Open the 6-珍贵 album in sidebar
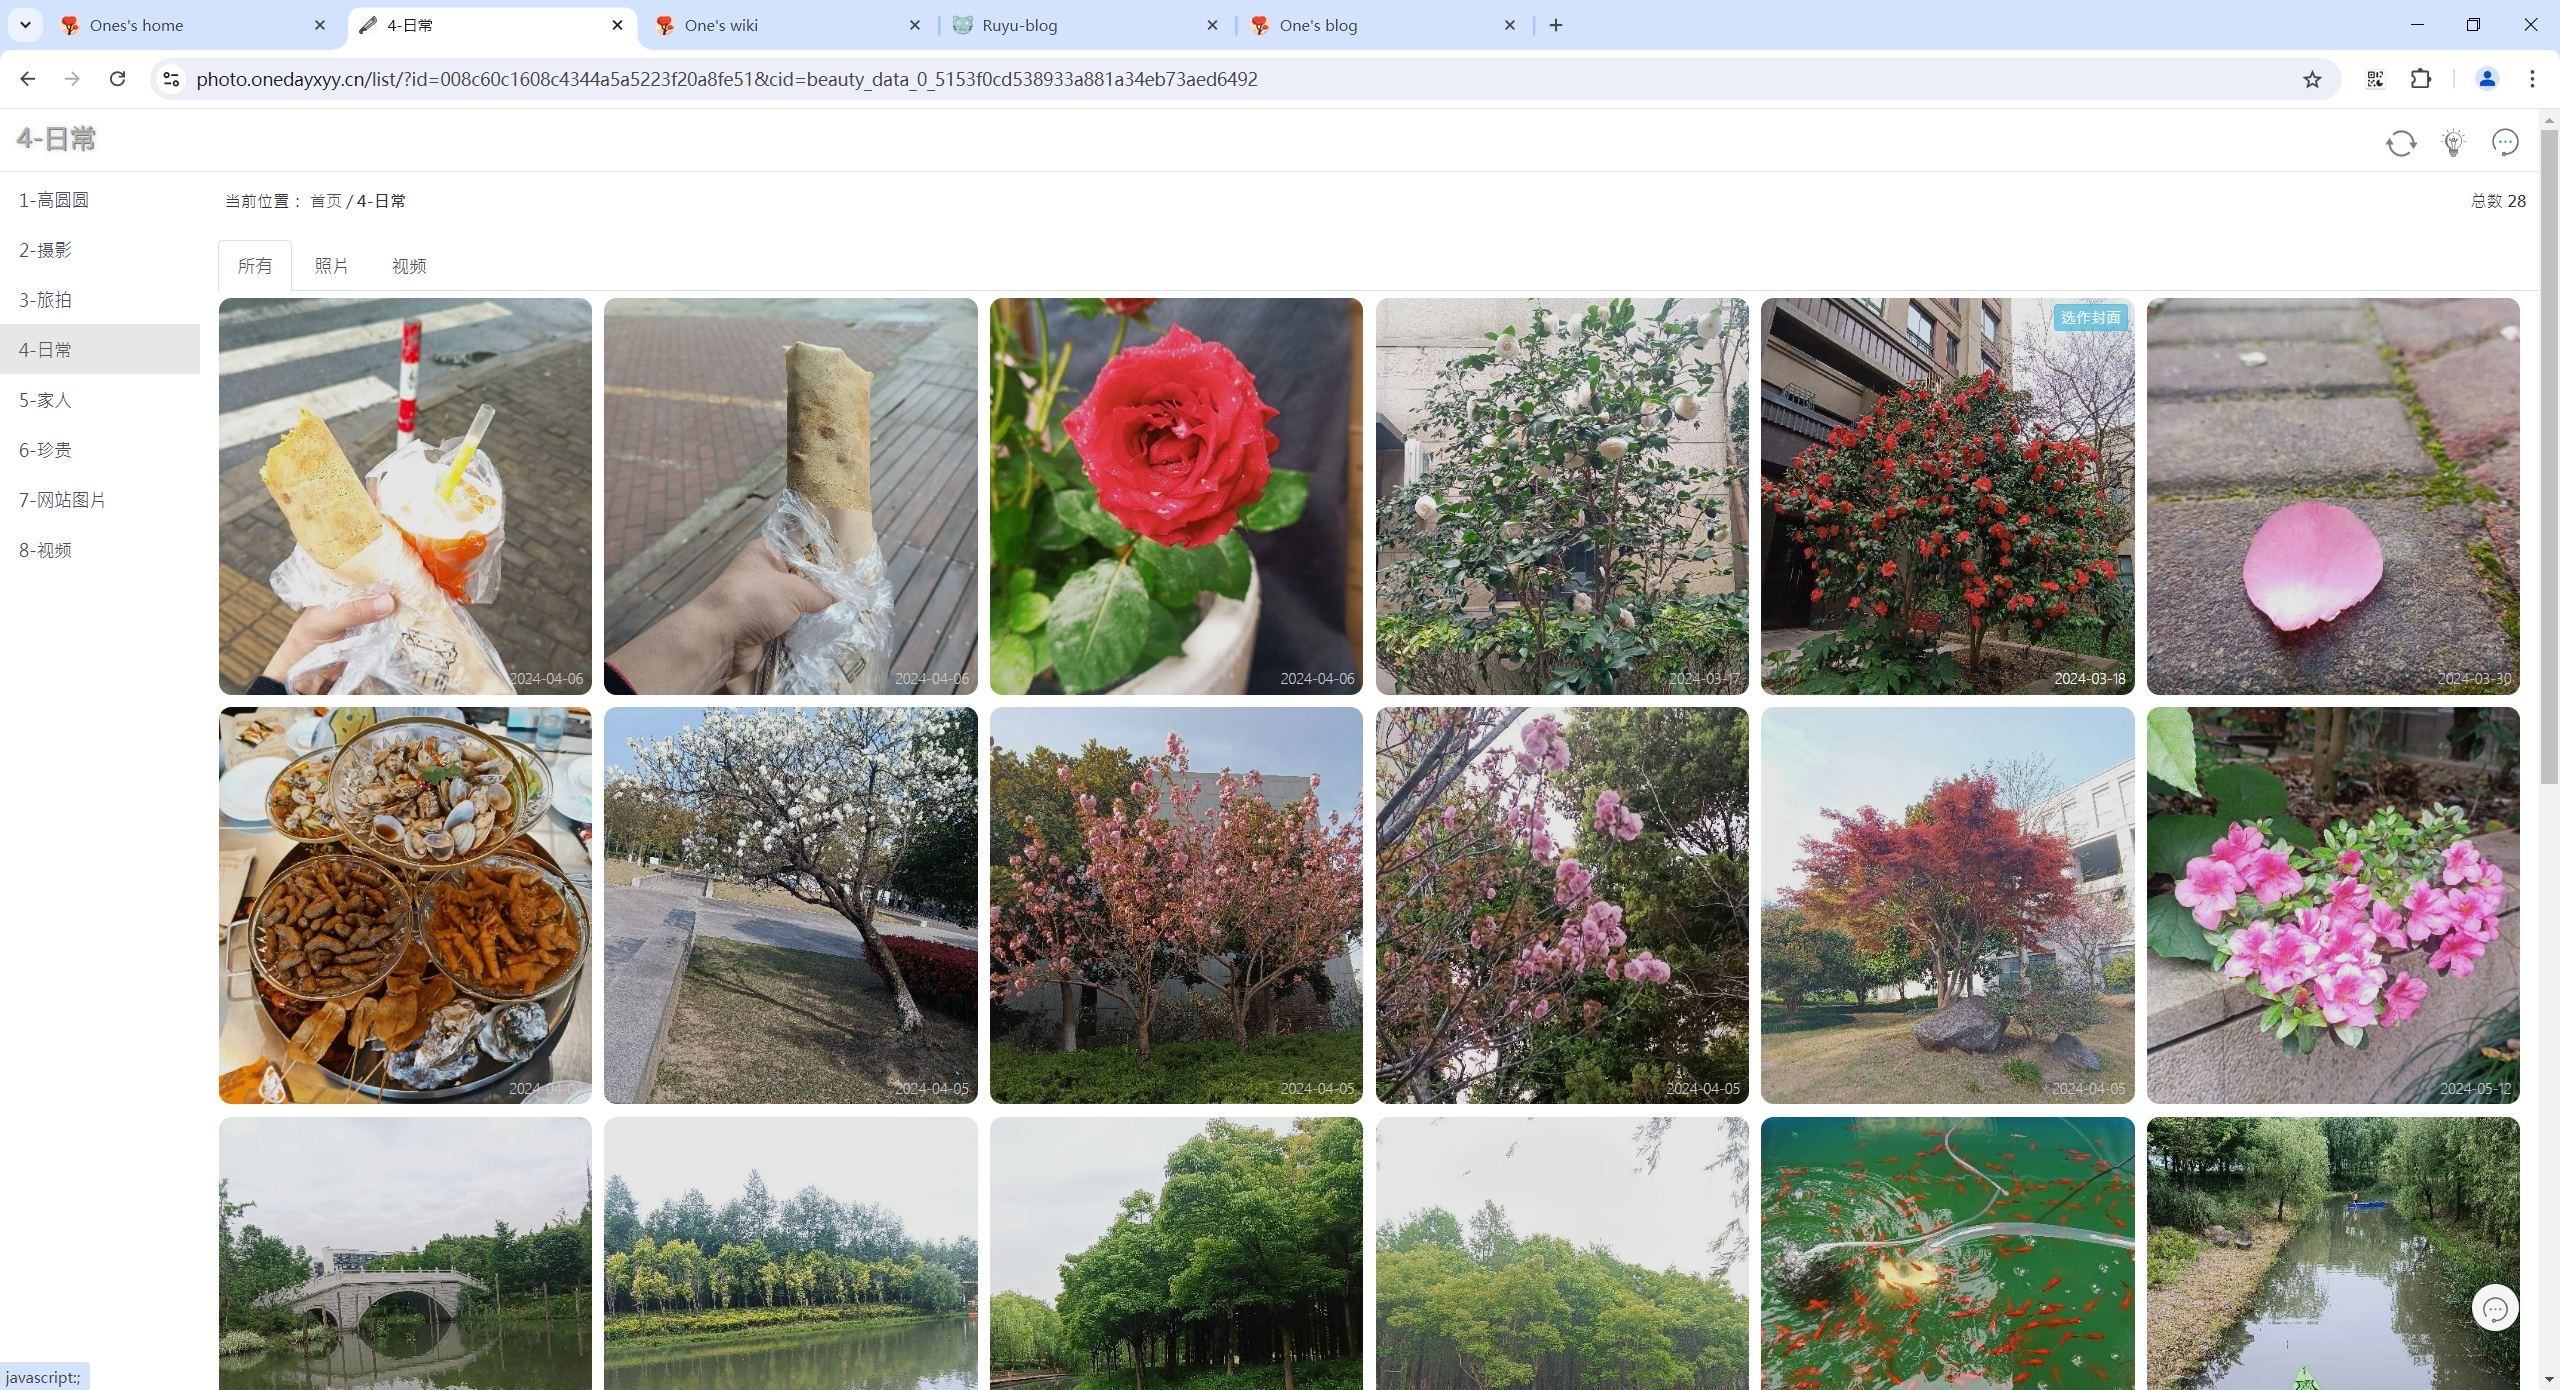The image size is (2560, 1390). point(100,450)
